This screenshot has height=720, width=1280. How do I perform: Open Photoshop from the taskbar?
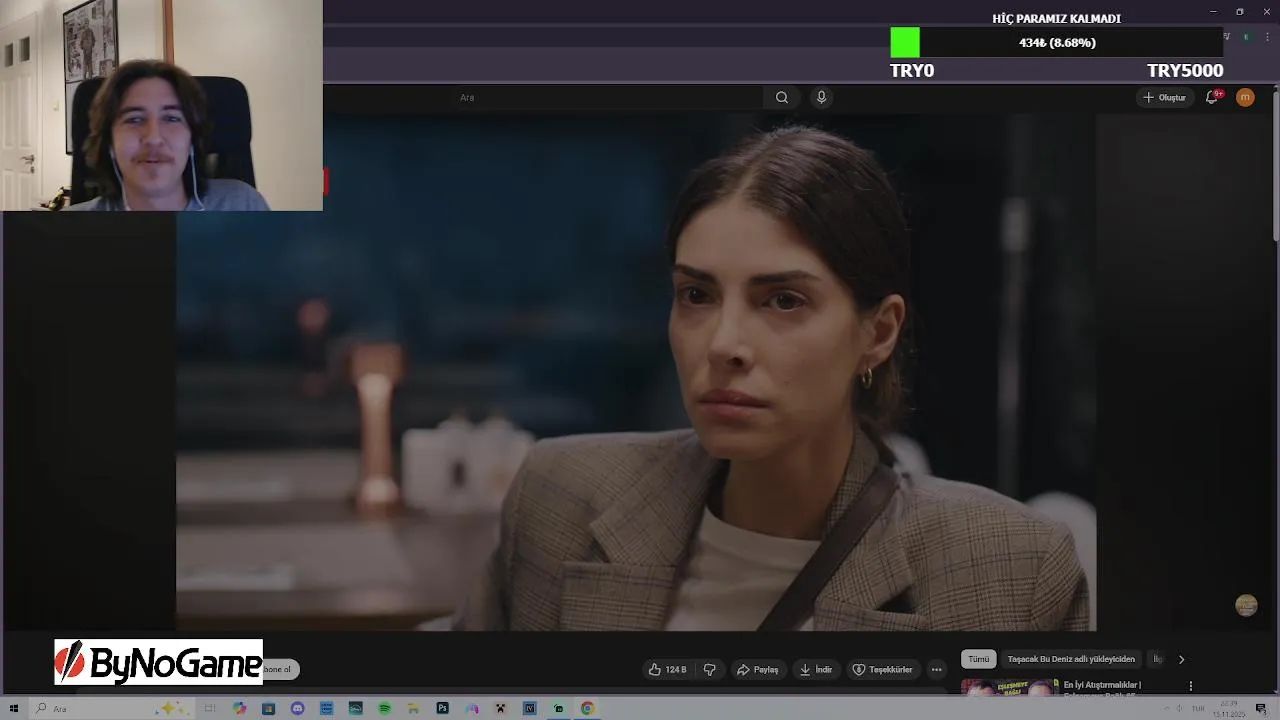tap(442, 708)
